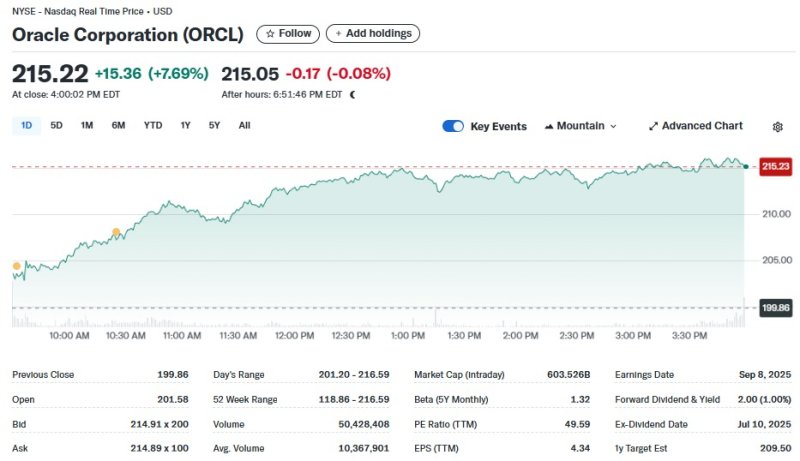Click the Advanced Chart expand icon
This screenshot has height=461, width=800.
(653, 126)
